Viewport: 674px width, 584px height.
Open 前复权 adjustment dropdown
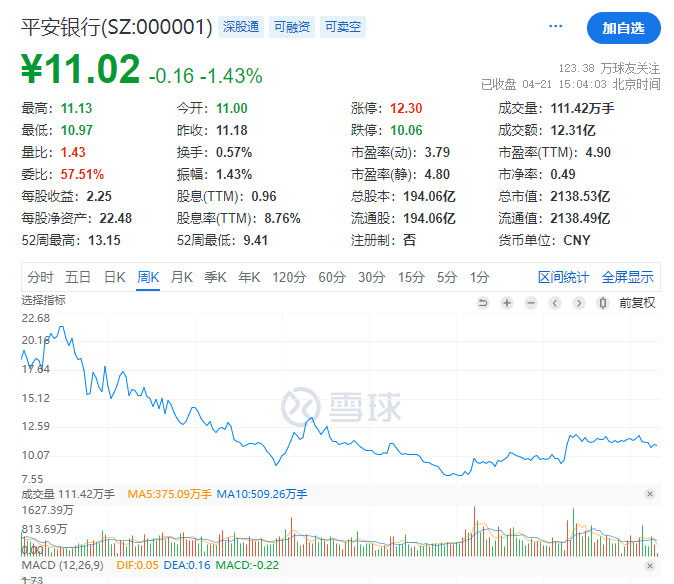637,303
